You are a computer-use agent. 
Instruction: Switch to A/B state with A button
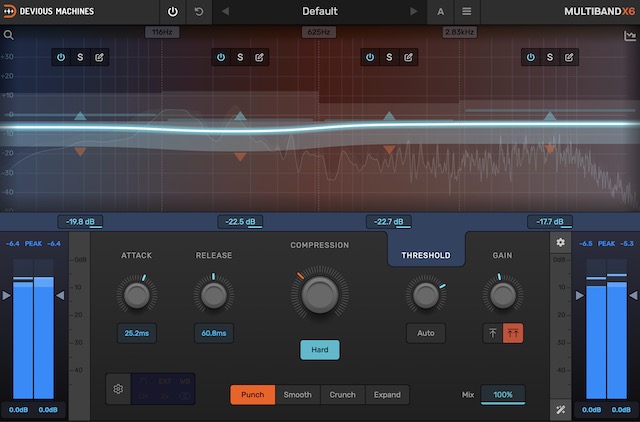point(440,11)
